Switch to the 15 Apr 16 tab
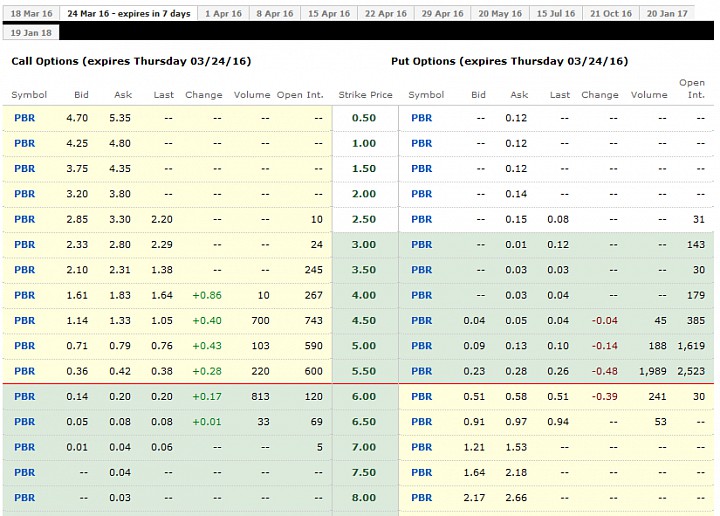 329,13
